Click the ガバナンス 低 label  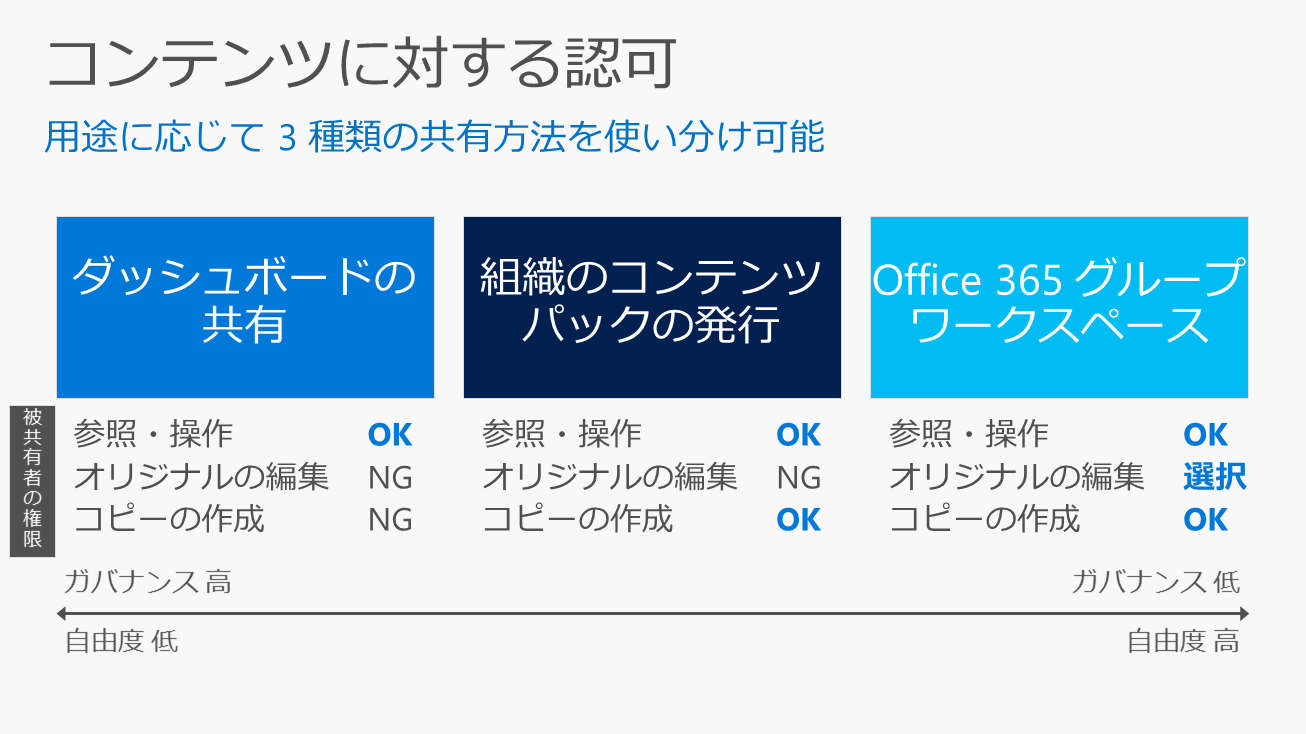(1155, 582)
